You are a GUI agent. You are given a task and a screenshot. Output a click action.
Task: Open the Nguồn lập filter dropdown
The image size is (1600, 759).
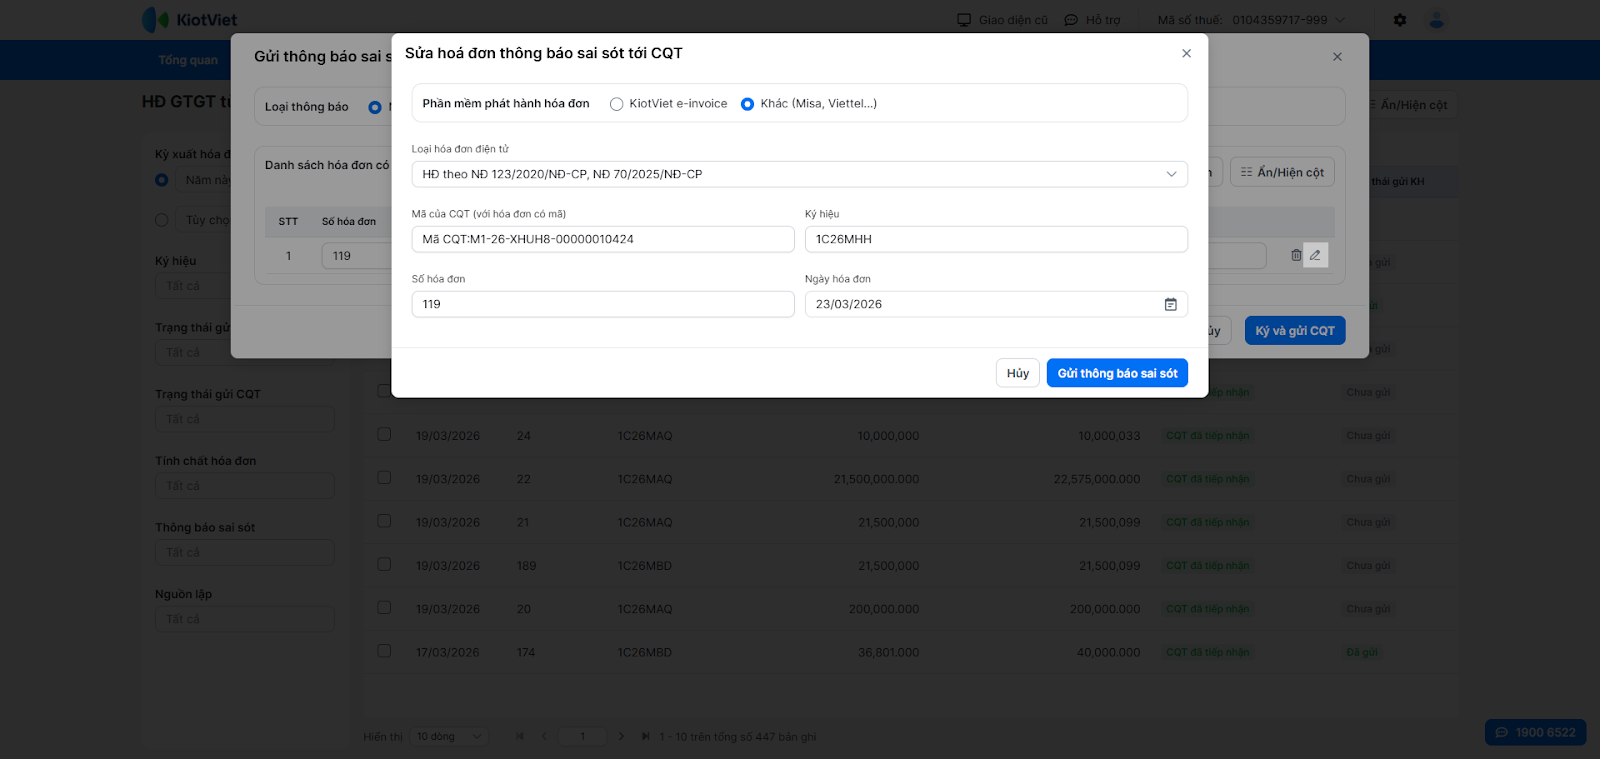pos(244,619)
